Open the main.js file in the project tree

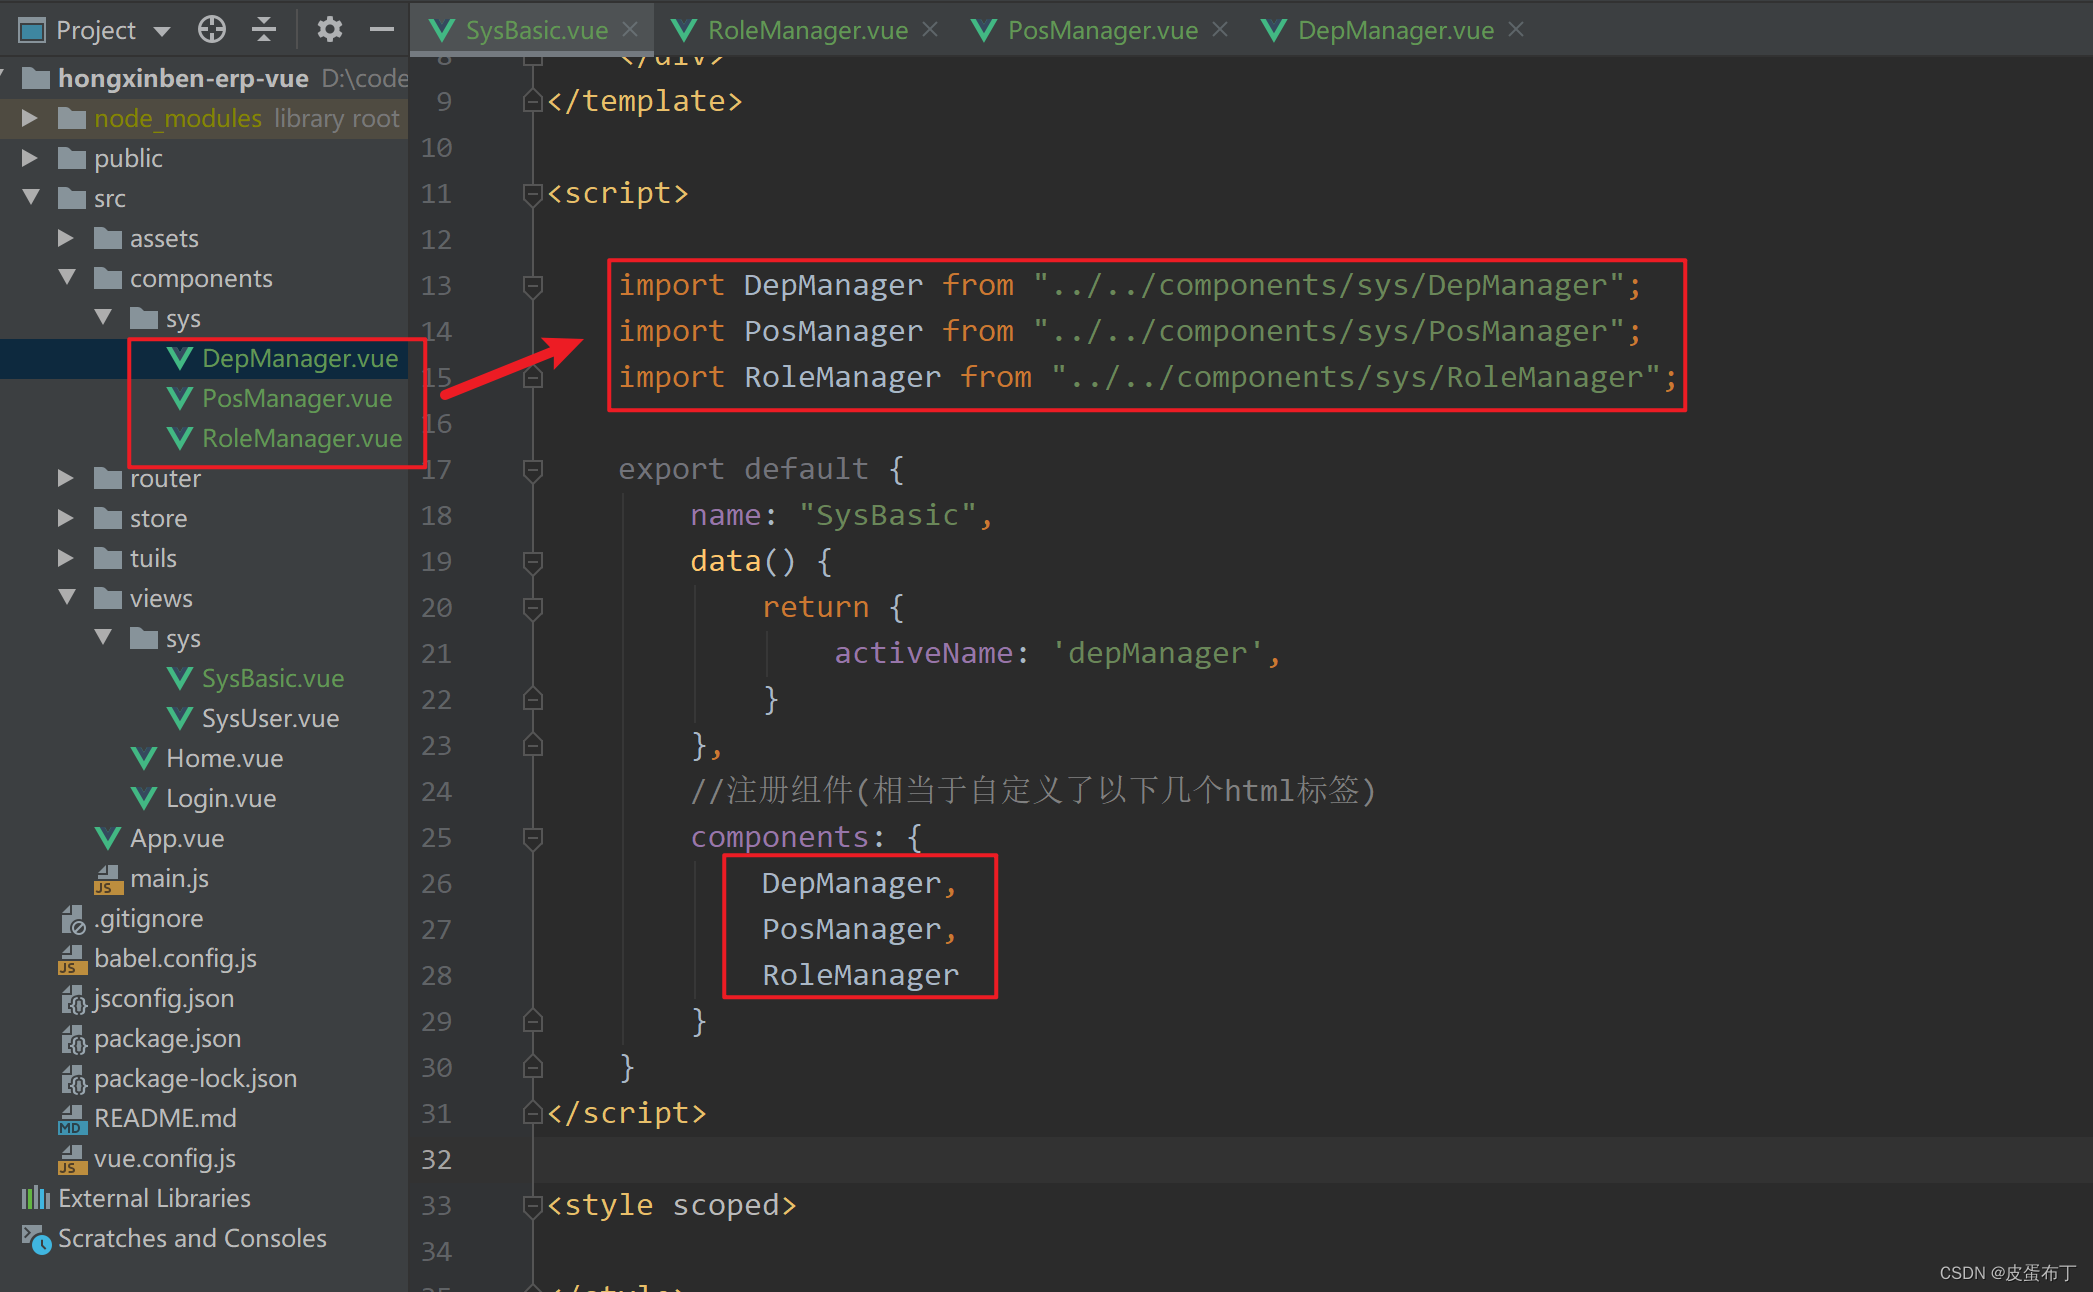click(x=169, y=878)
